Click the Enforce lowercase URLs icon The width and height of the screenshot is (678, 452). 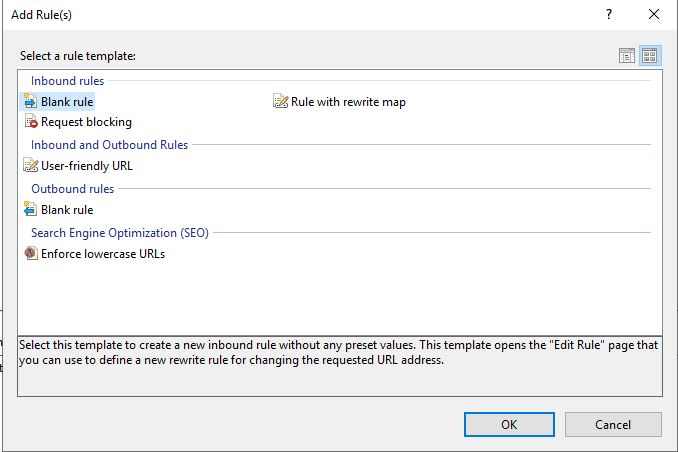(x=30, y=254)
